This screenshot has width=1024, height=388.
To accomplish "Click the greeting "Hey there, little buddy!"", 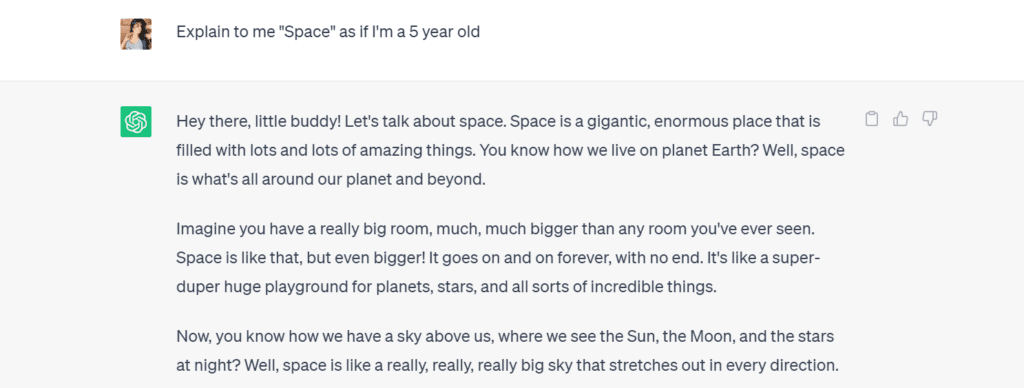I will (x=261, y=122).
